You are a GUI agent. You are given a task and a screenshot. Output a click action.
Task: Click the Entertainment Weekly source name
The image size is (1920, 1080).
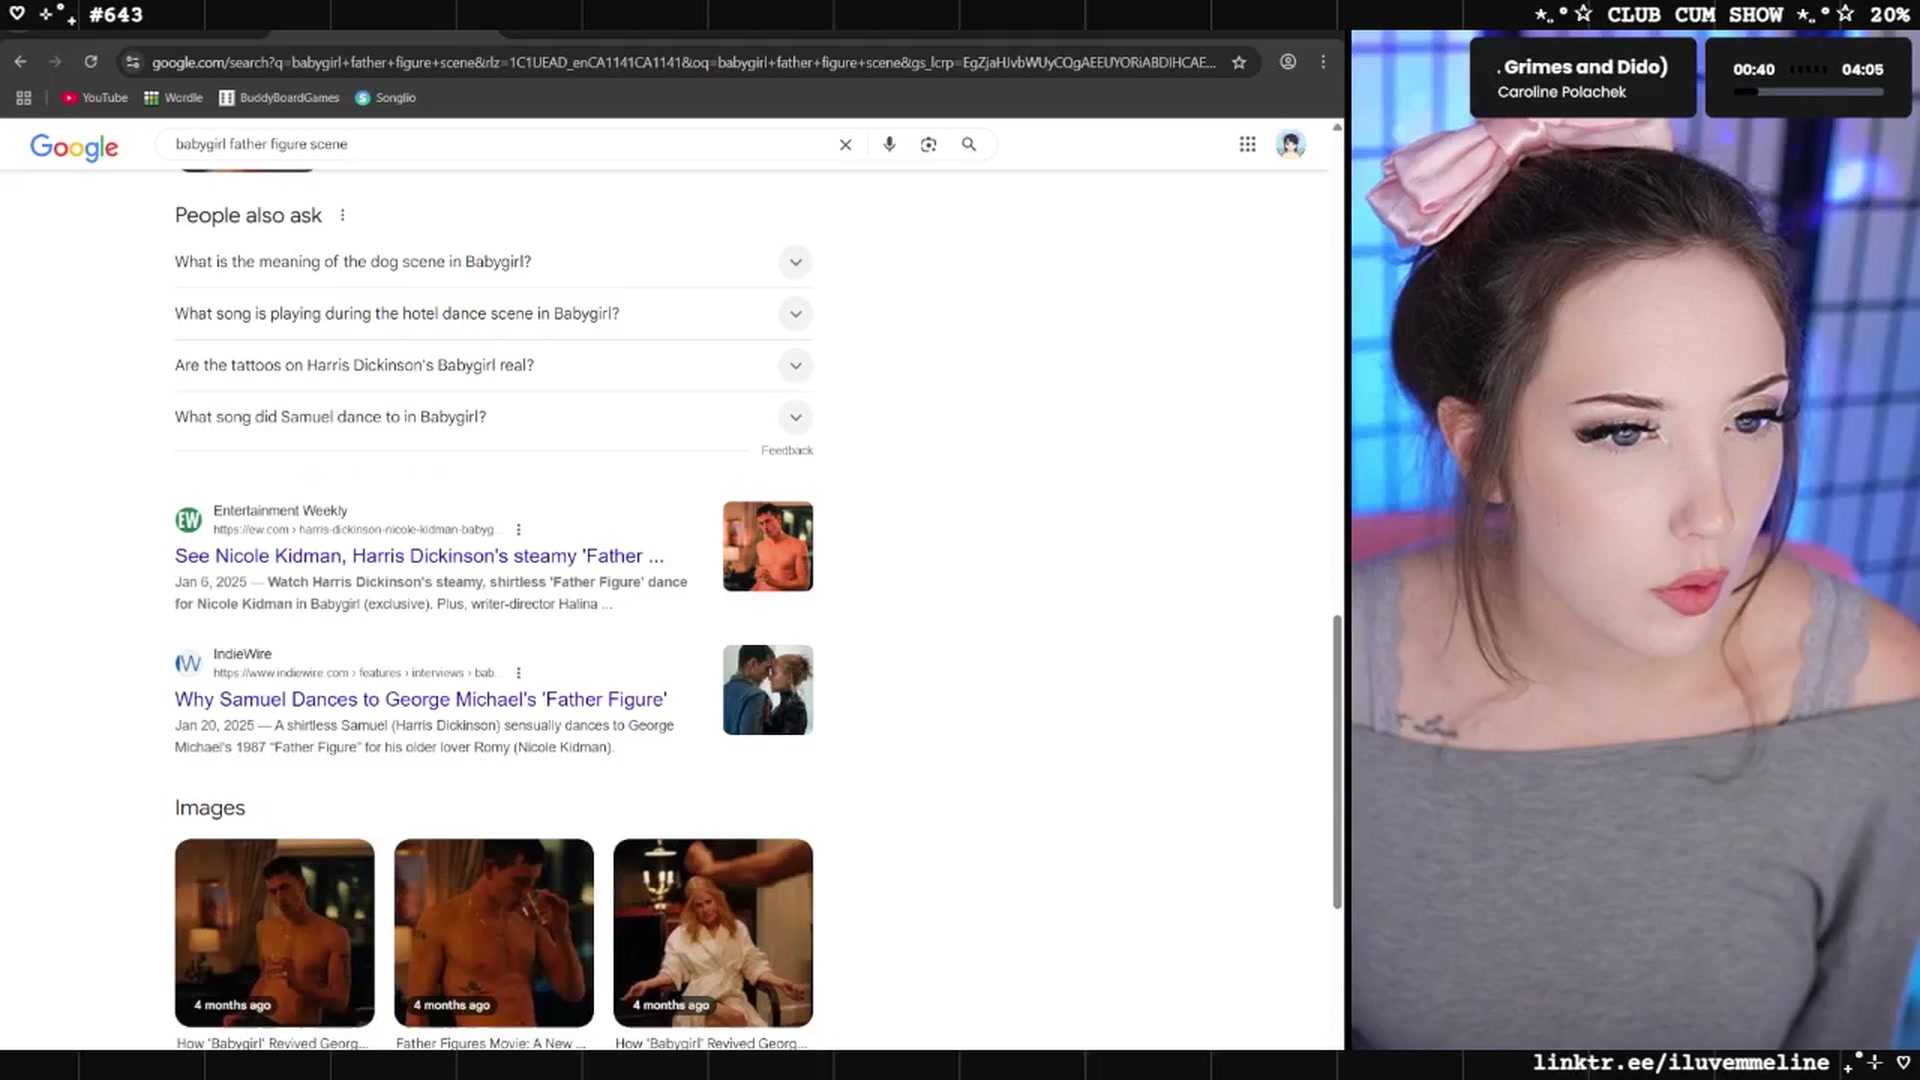[280, 511]
